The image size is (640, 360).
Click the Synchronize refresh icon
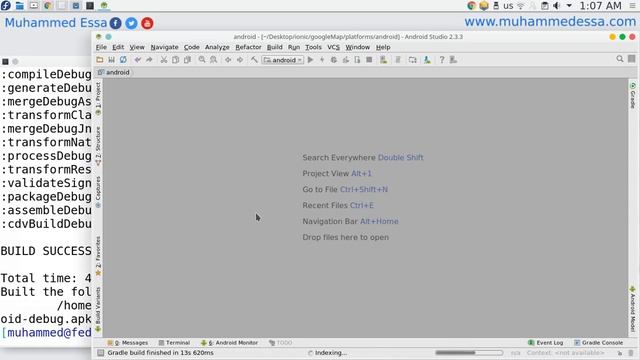click(x=123, y=60)
